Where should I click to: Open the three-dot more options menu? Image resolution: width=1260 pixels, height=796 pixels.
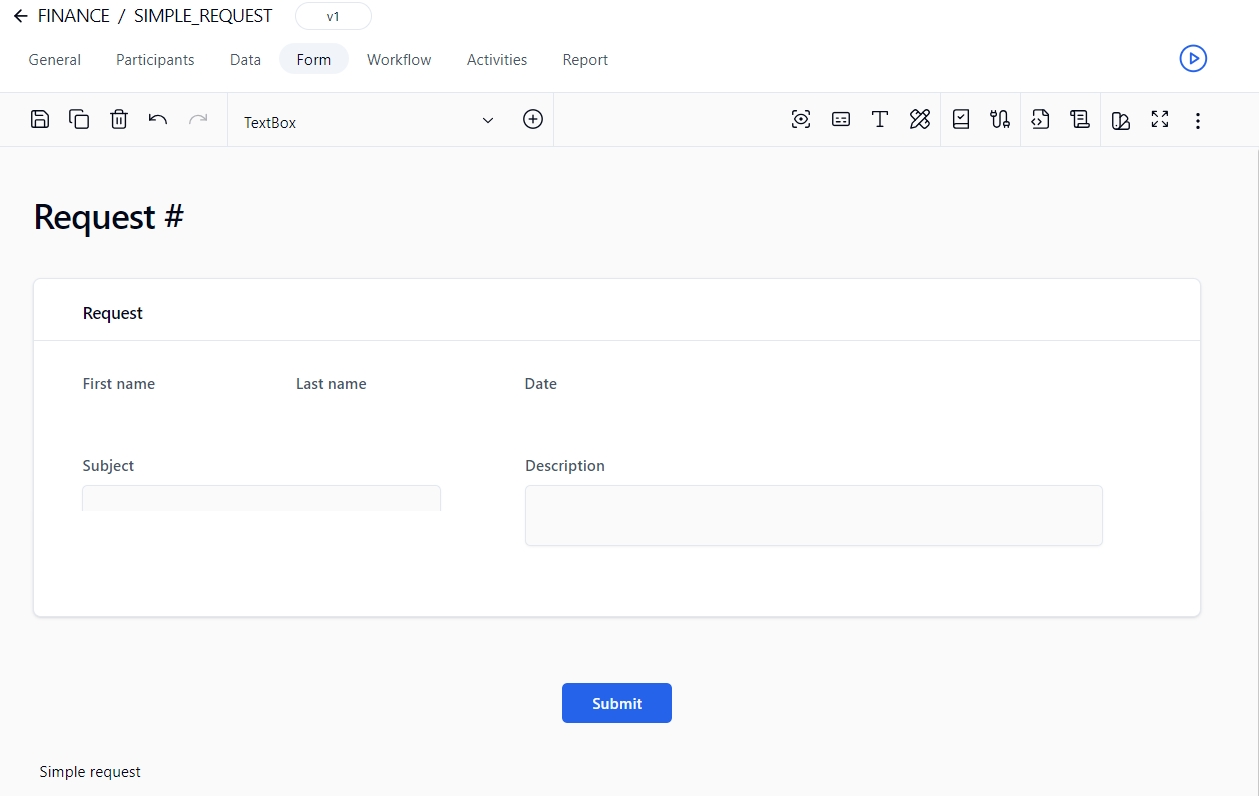click(1198, 121)
